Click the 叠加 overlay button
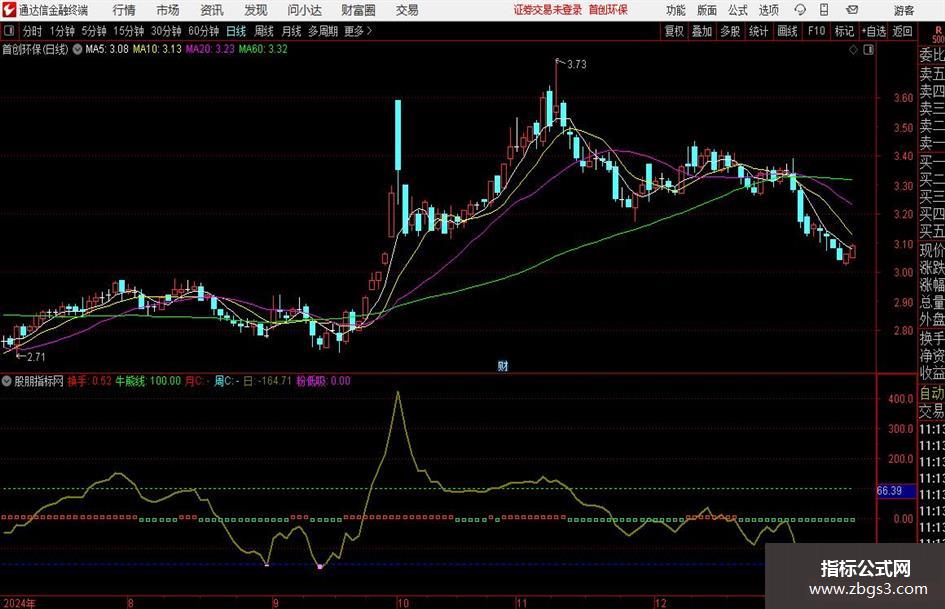 702,31
